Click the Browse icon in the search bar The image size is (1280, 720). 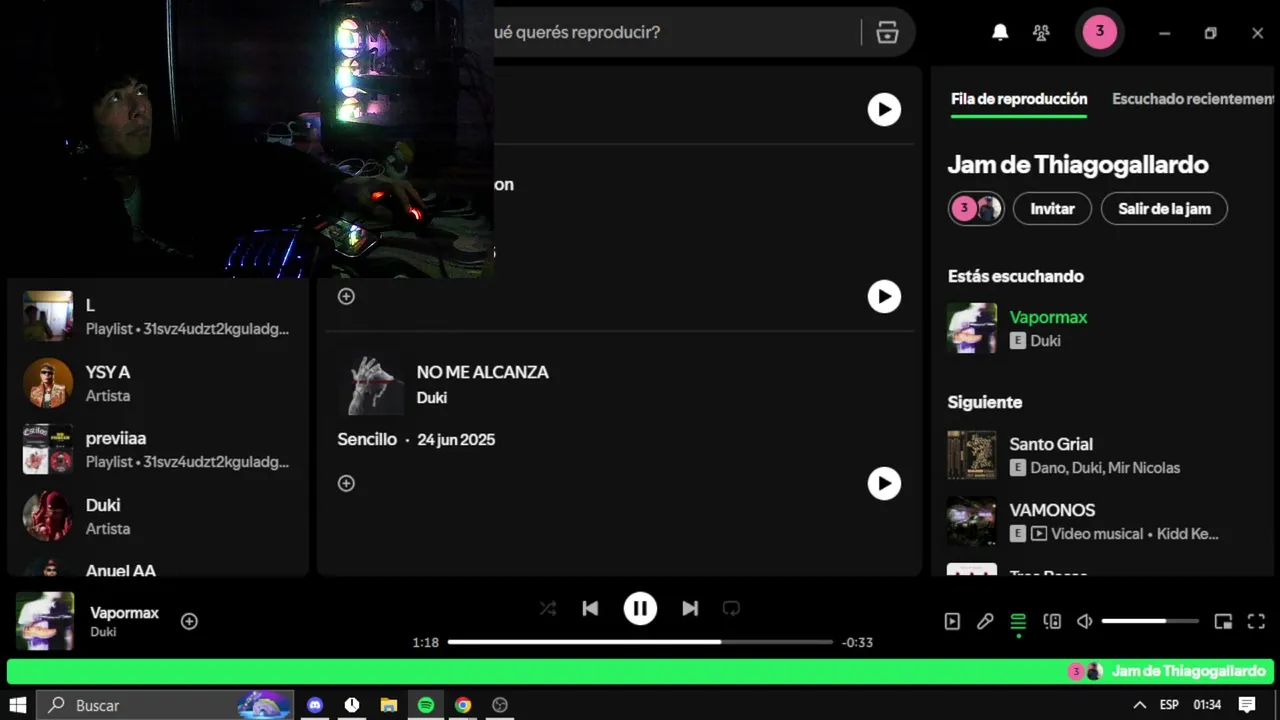click(x=887, y=32)
